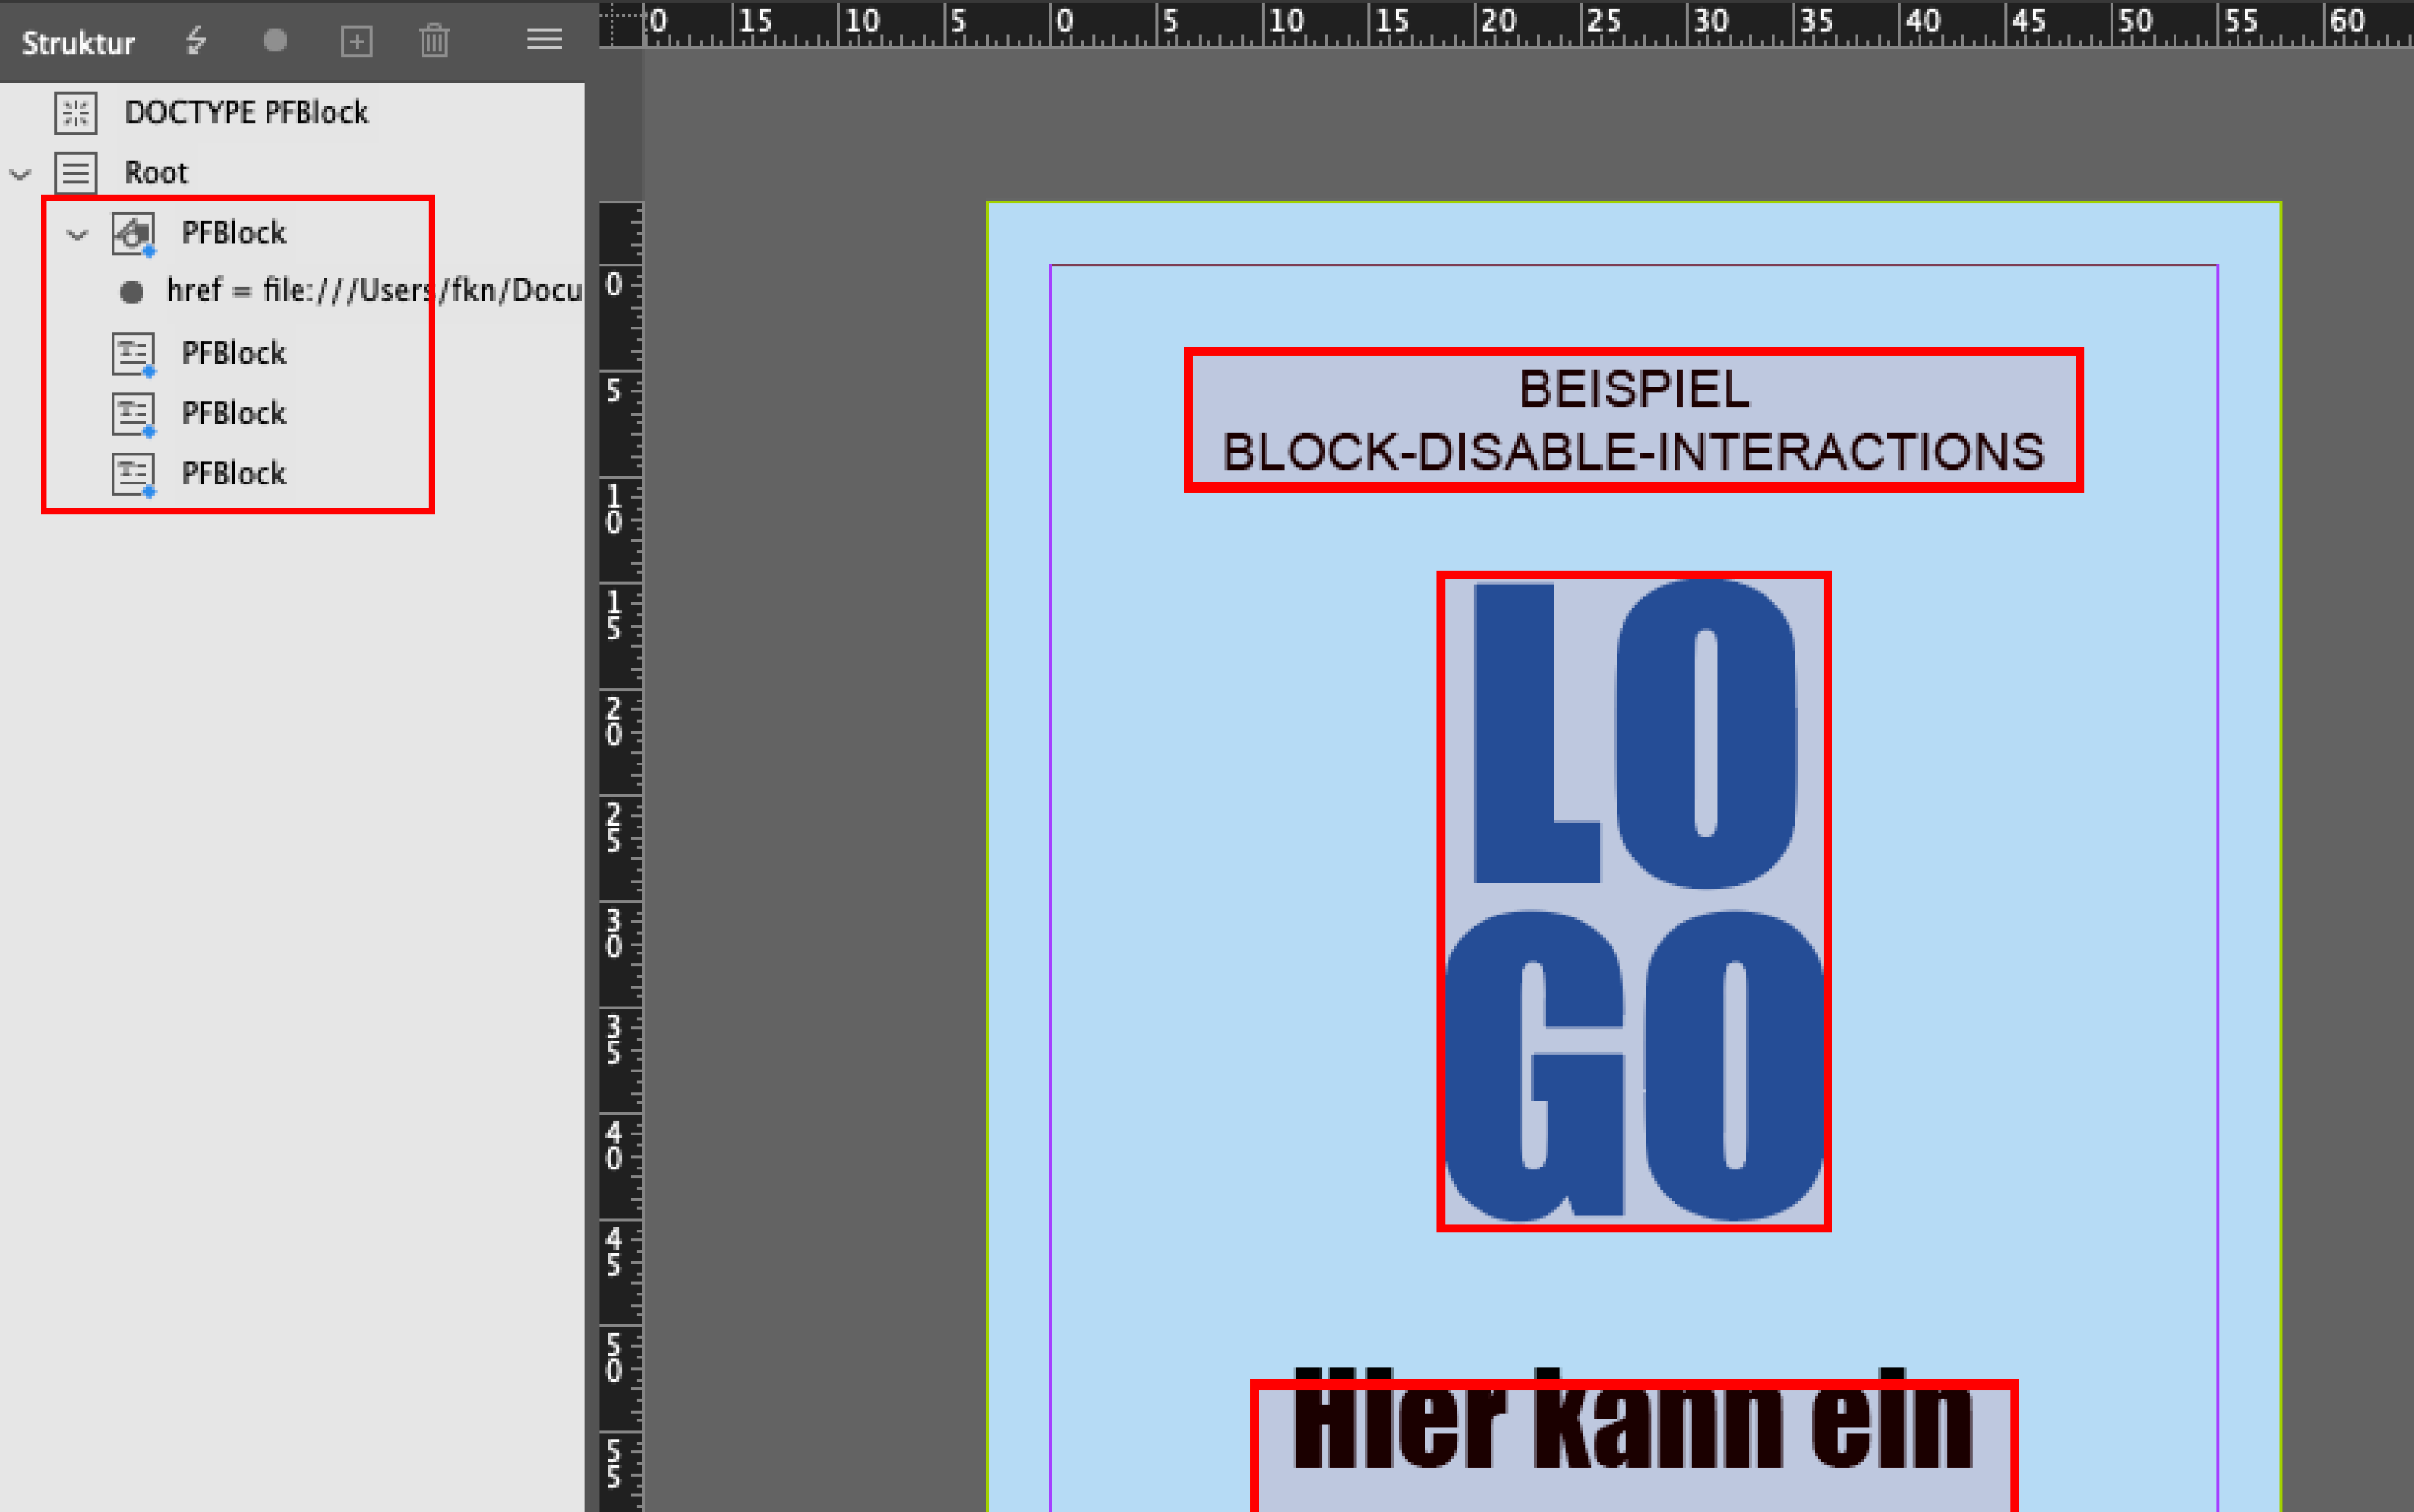Select the DOCTYPE PFBlock entry
2414x1512 pixels.
pyautogui.click(x=246, y=113)
